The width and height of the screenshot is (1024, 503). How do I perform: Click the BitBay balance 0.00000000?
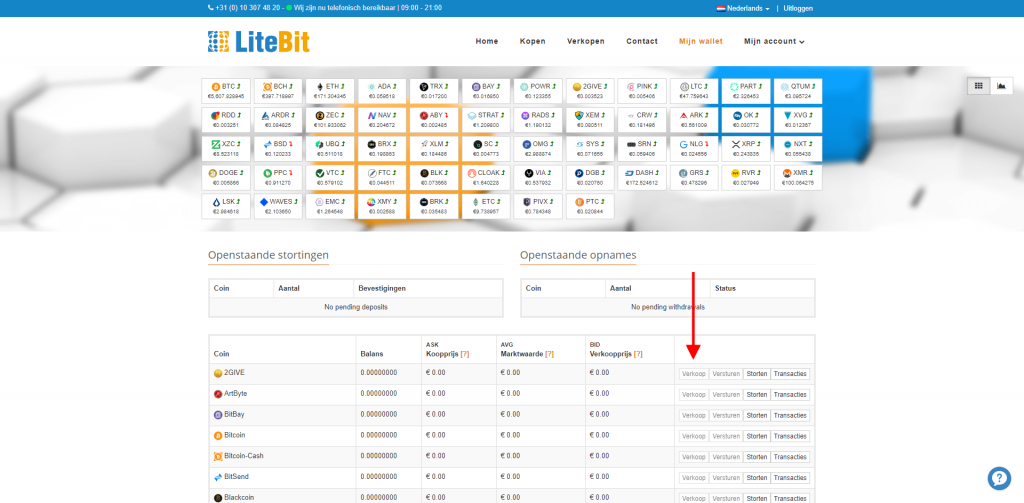point(379,415)
